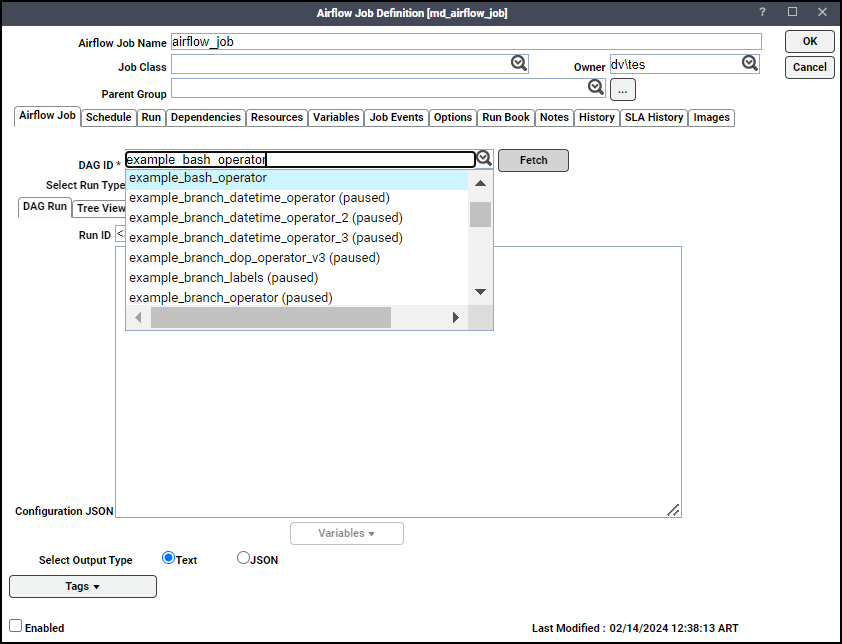Open the Resources tab
The height and width of the screenshot is (644, 842).
tap(277, 117)
